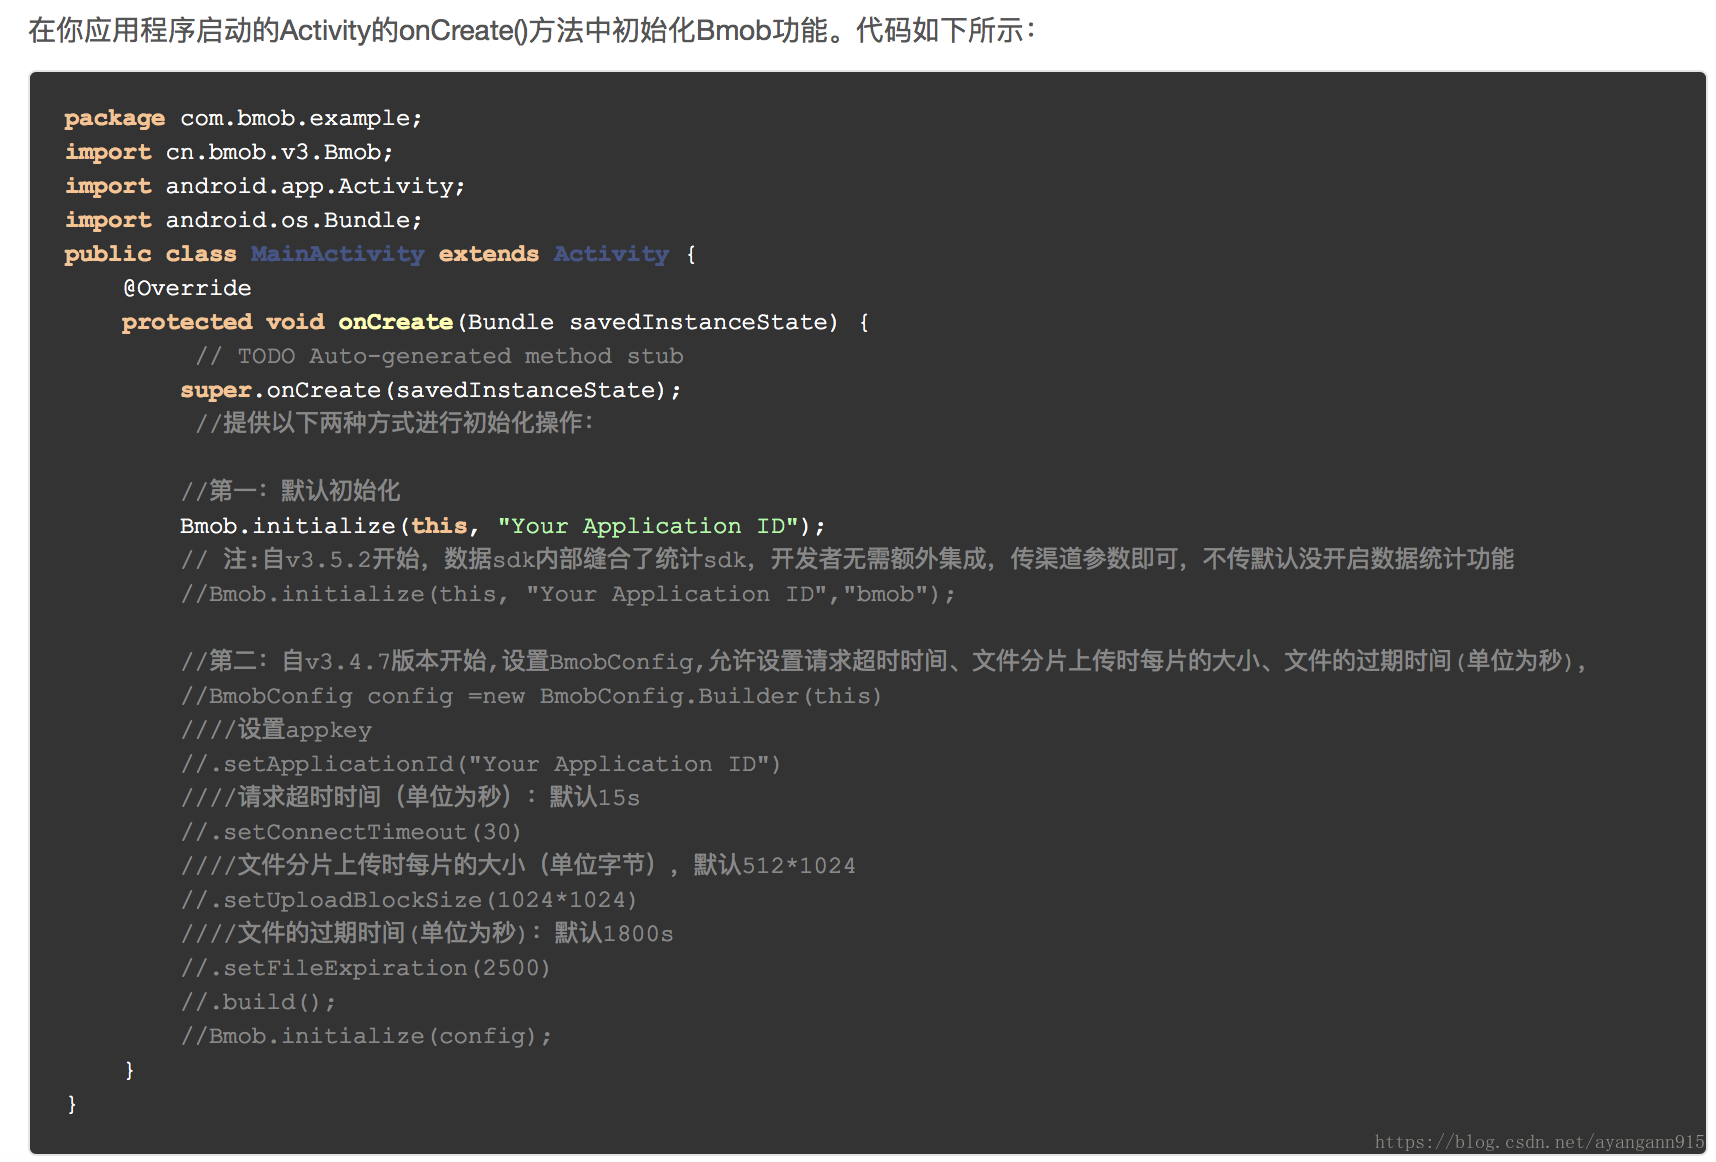Viewport: 1716px width, 1162px height.
Task: Click the comment '第二：自v3.4.7版本开始'
Action: (x=884, y=661)
